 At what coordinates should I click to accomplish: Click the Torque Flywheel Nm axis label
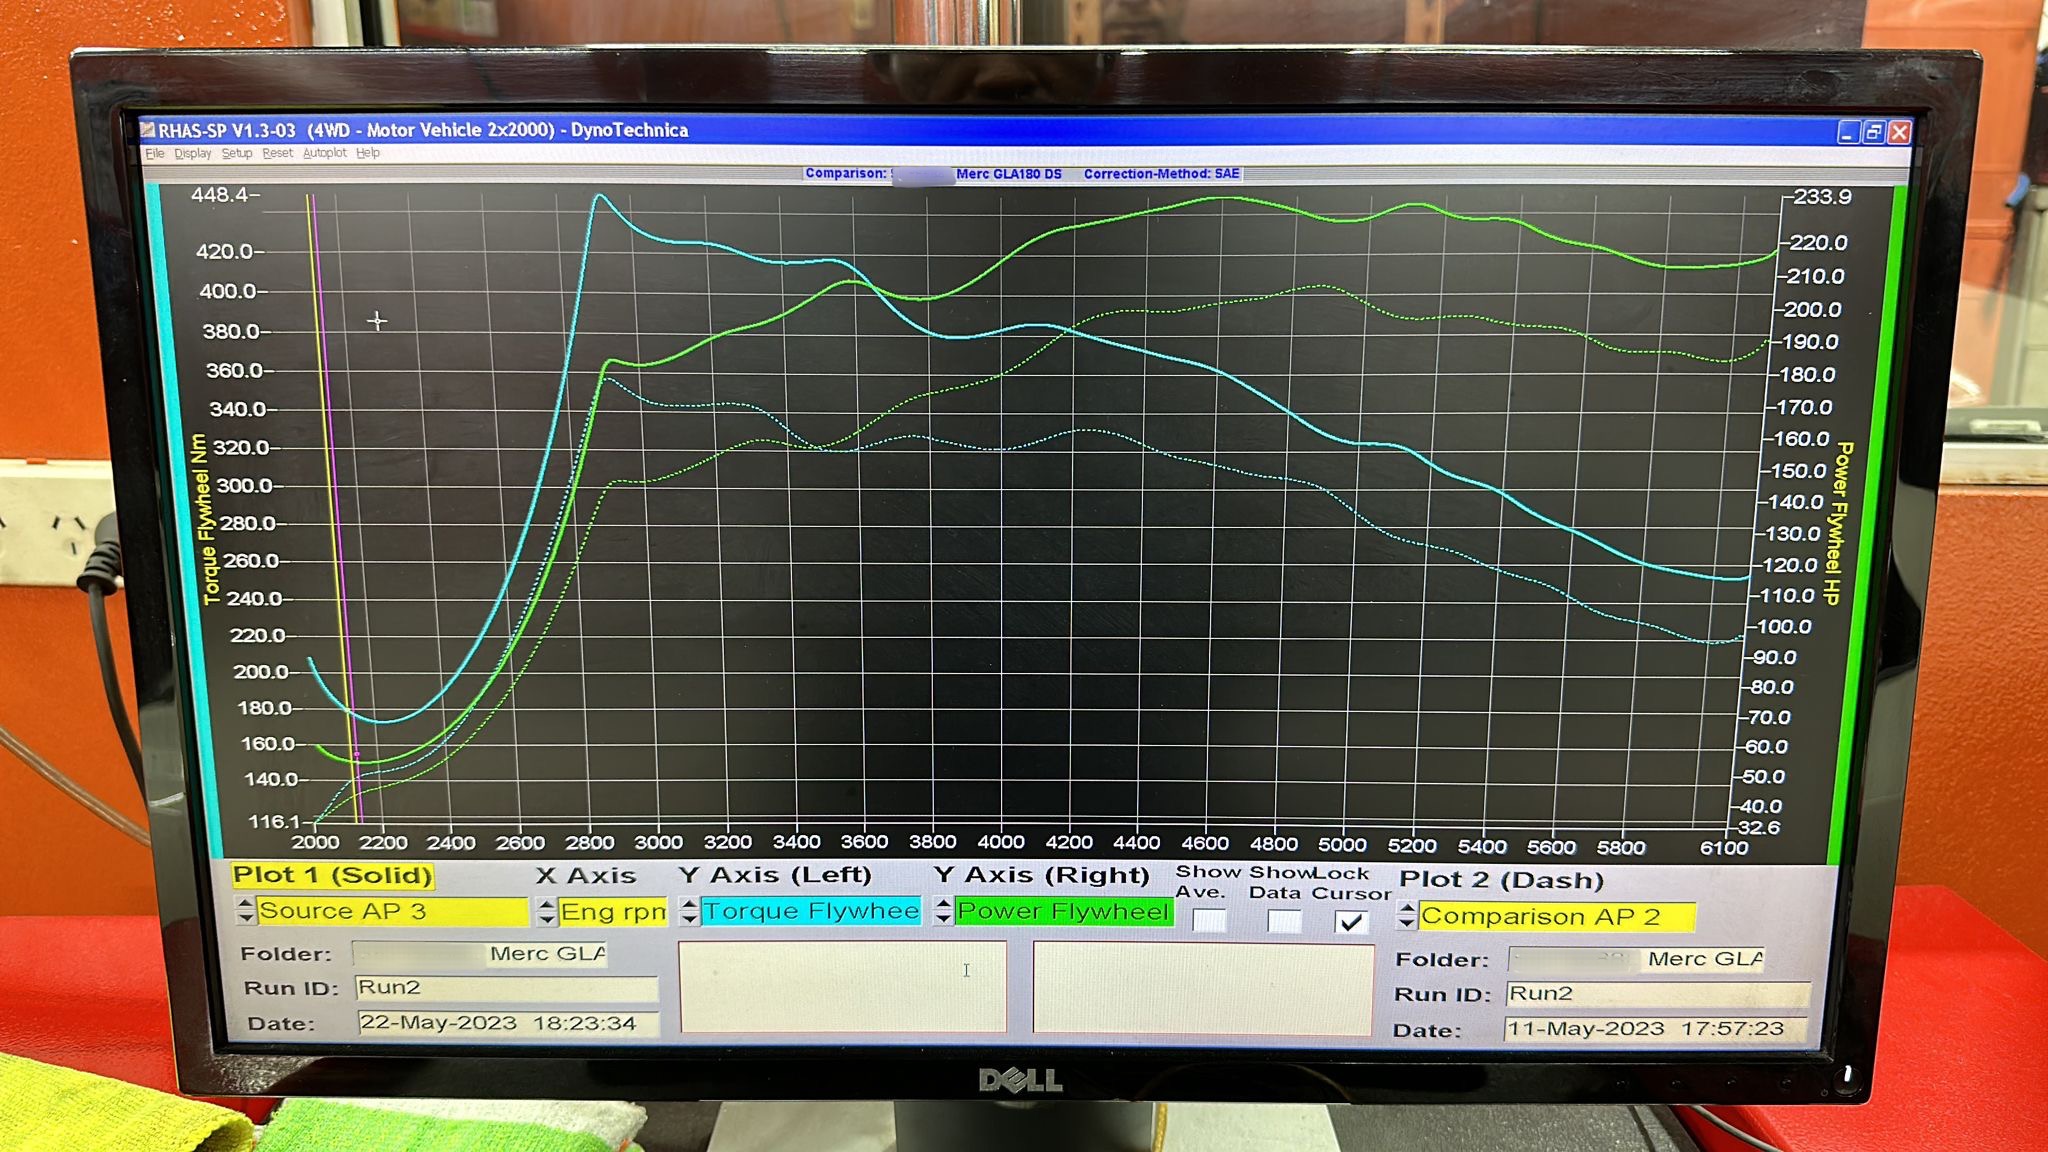(205, 519)
